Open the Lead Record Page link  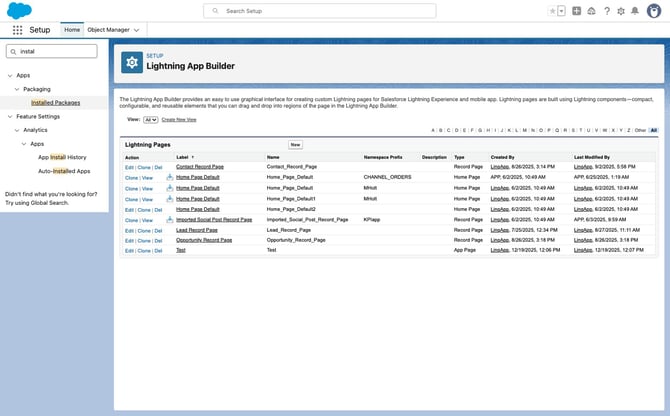pos(197,230)
